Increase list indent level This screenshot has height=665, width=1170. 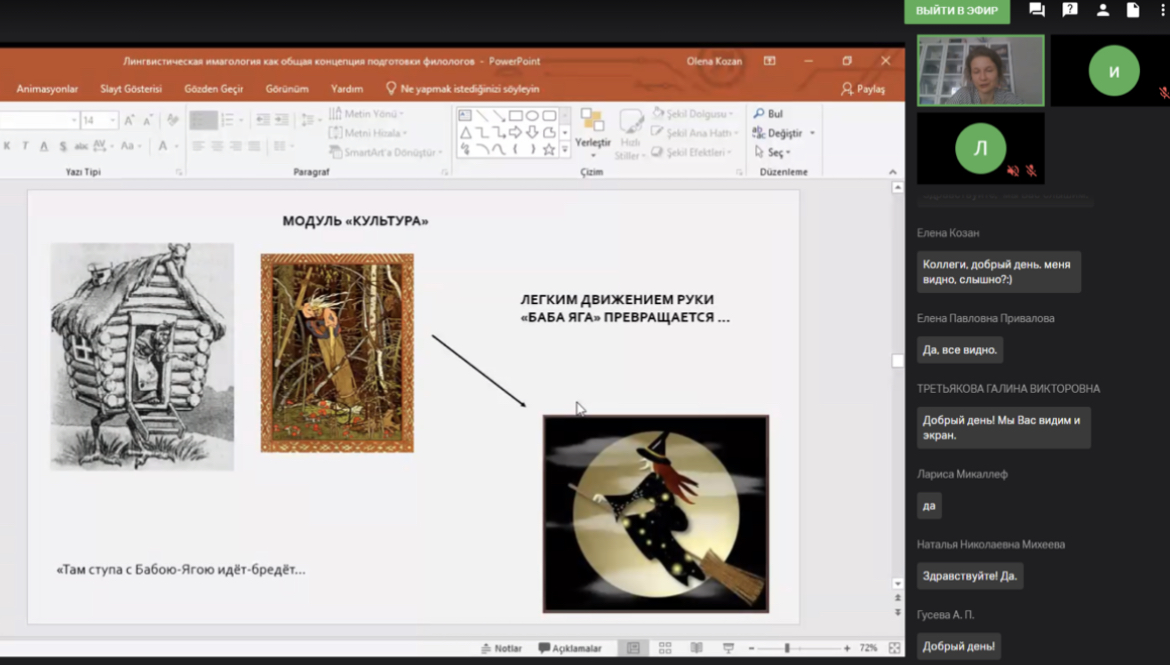tap(282, 120)
